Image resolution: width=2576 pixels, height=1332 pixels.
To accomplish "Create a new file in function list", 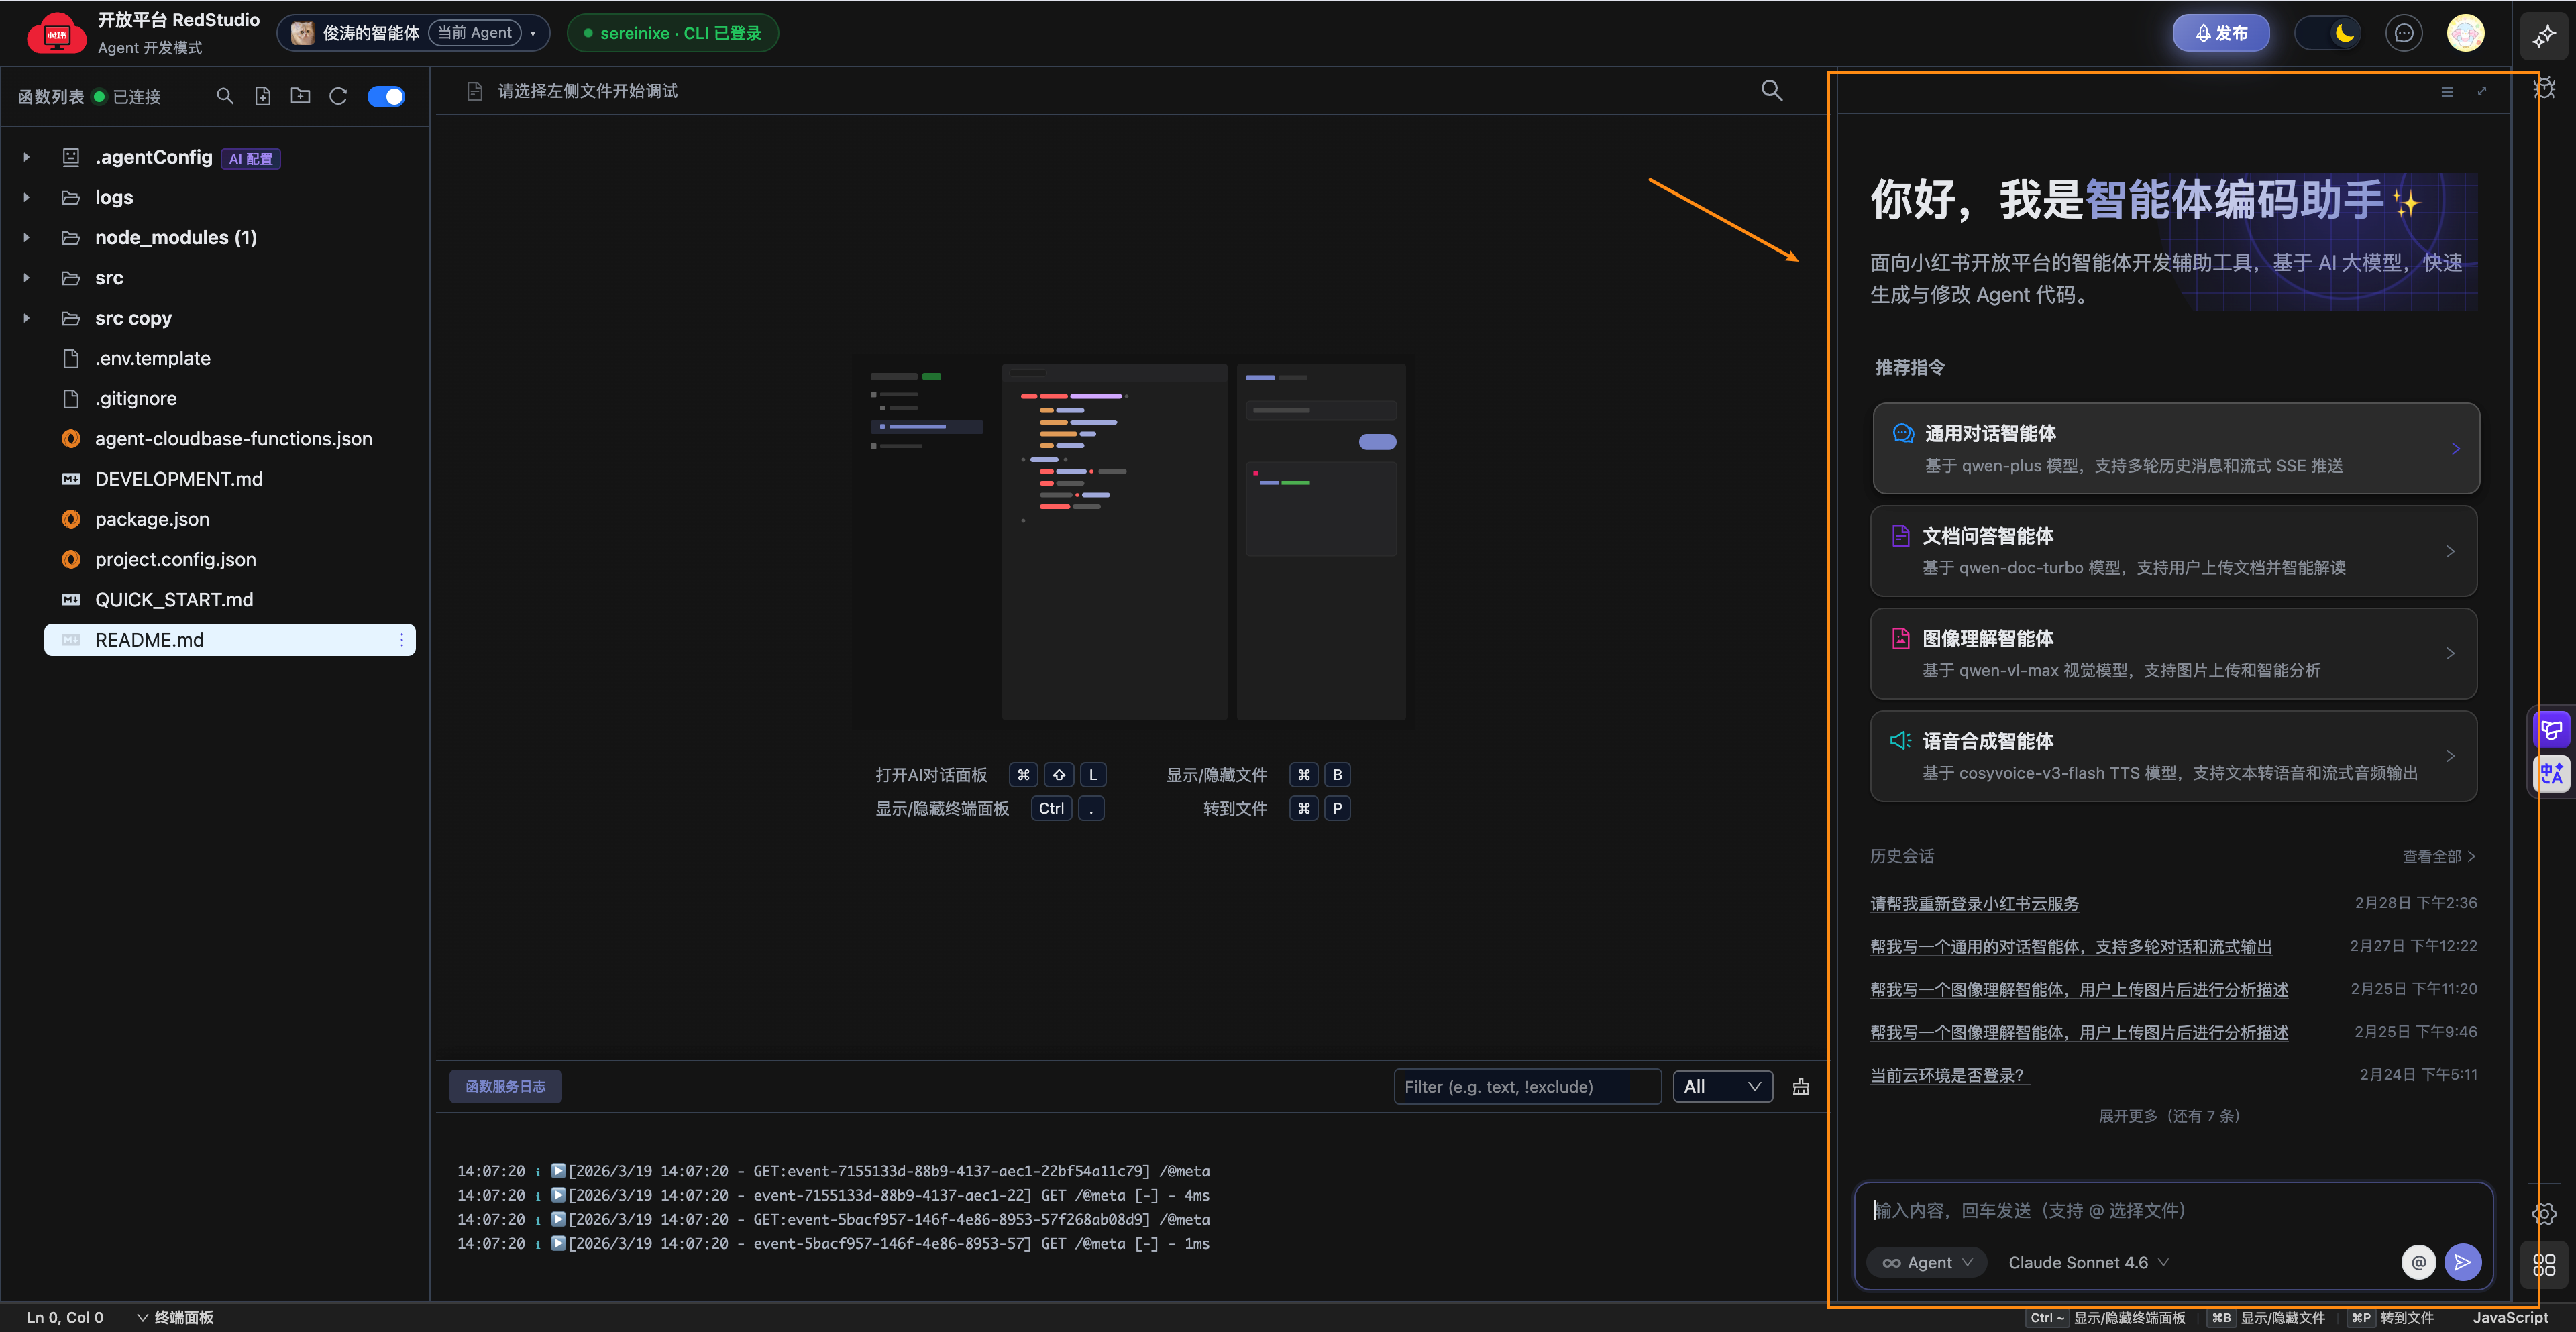I will coord(263,96).
